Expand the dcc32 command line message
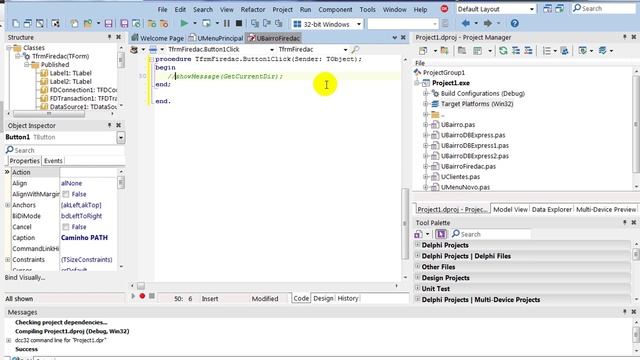The width and height of the screenshot is (640, 360). coord(9,340)
